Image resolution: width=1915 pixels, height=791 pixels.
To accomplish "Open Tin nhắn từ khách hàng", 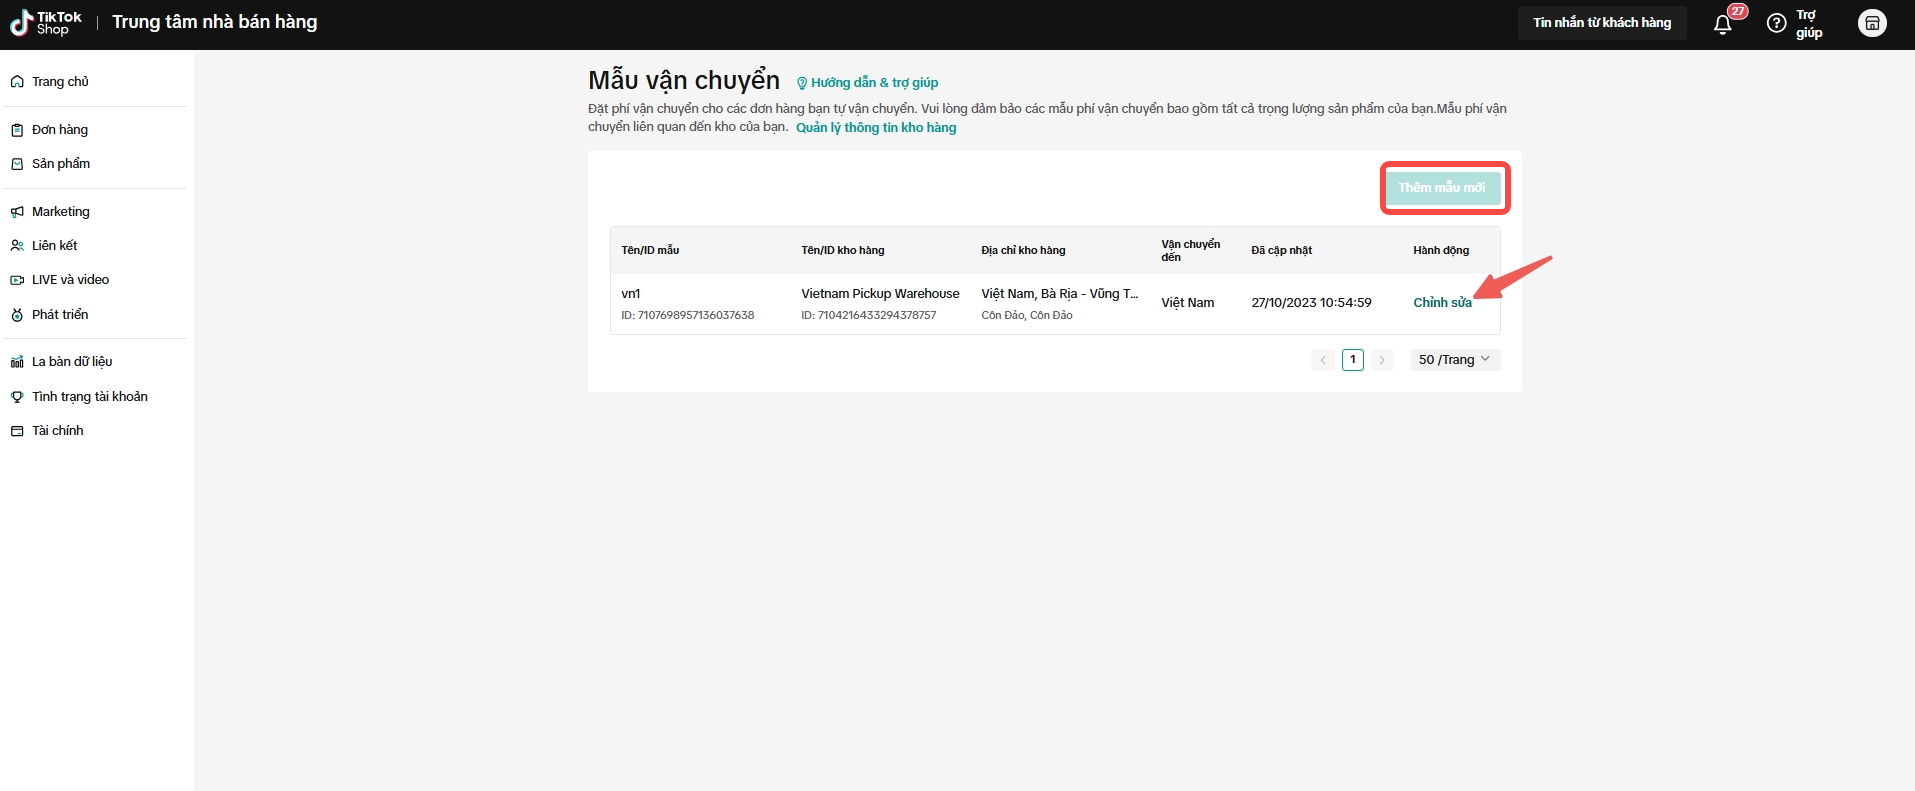I will click(x=1601, y=23).
